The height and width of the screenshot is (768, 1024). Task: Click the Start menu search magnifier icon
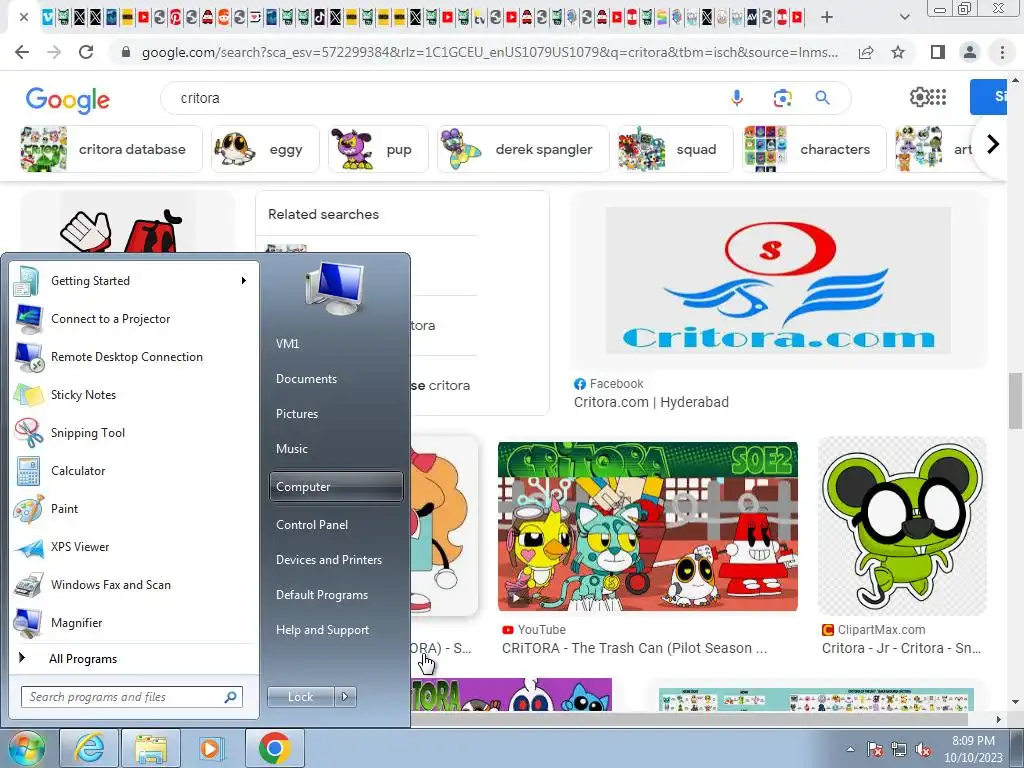230,697
